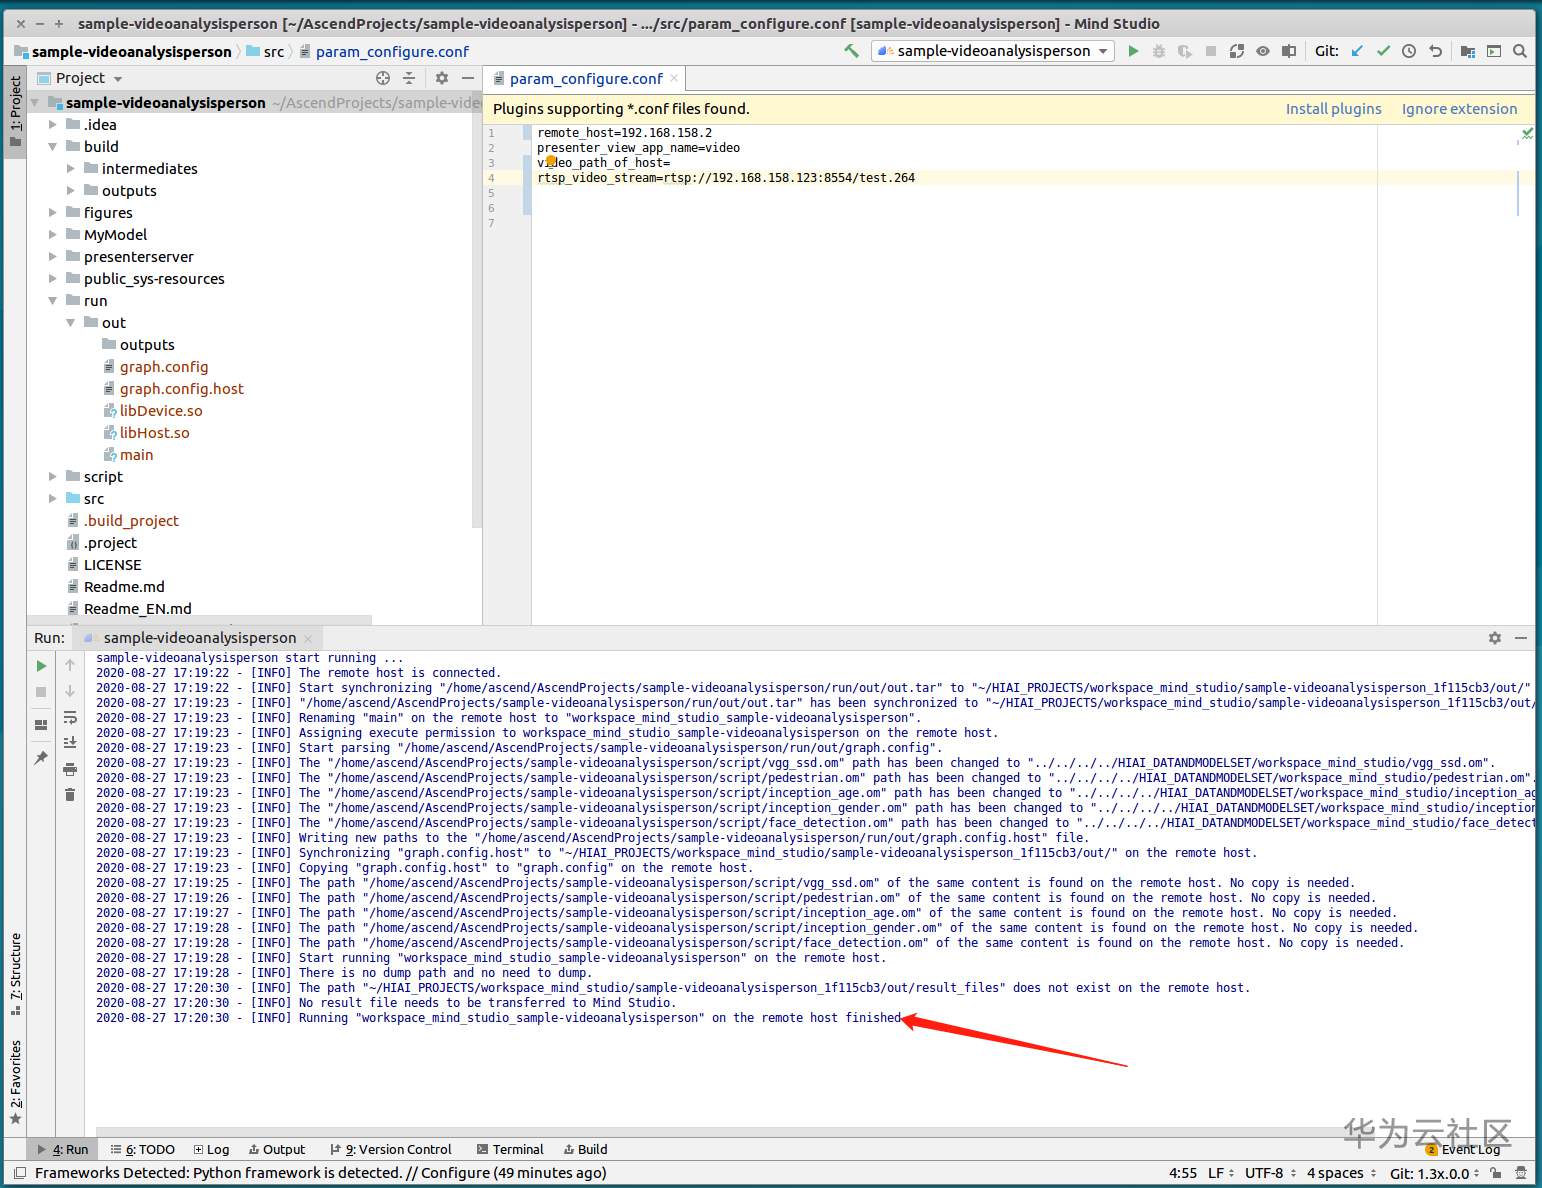Pin the Run tab with the pin icon
1542x1188 pixels.
coord(41,758)
